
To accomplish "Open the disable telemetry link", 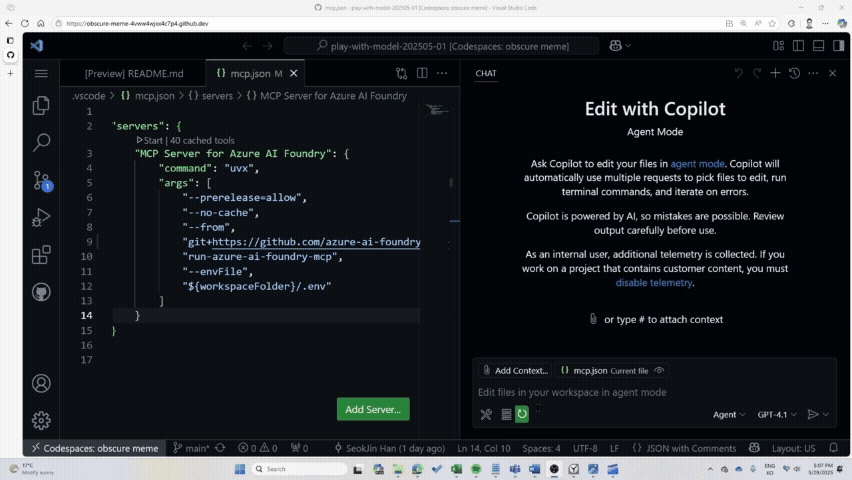I will click(x=654, y=283).
